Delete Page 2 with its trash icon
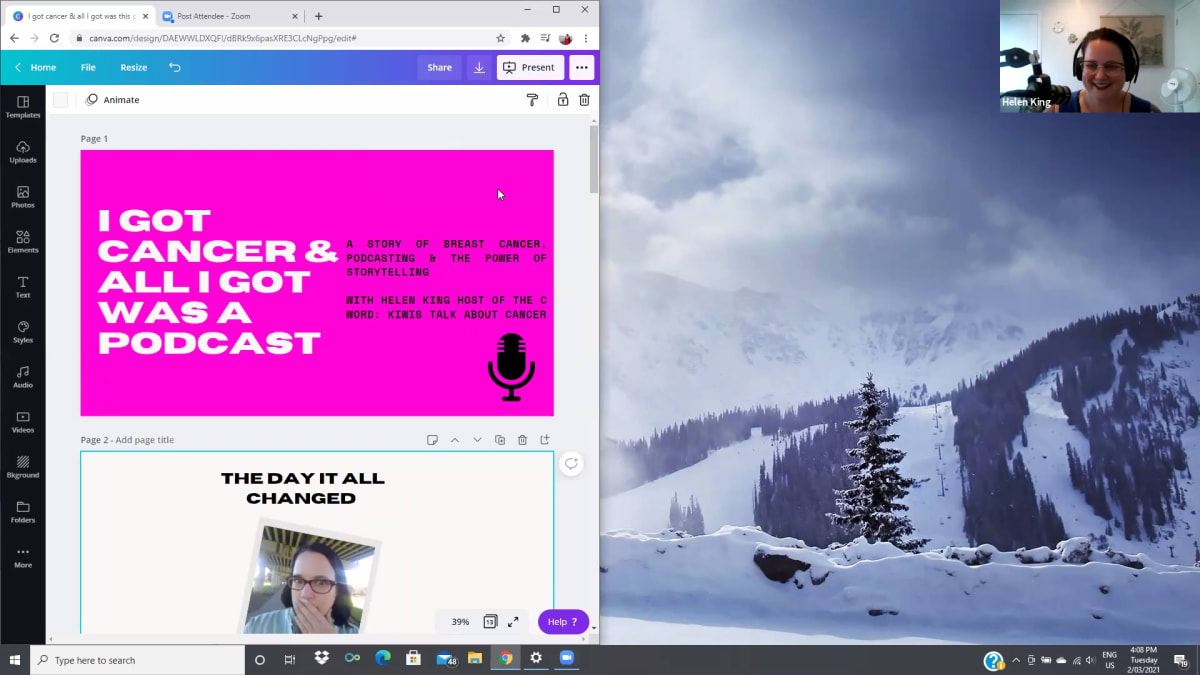 [x=522, y=440]
